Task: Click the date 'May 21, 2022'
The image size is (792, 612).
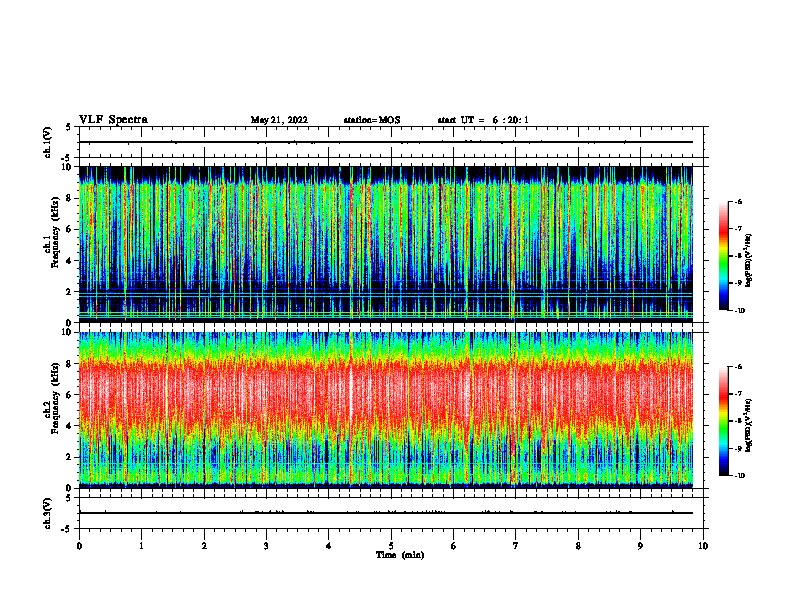Action: 279,120
